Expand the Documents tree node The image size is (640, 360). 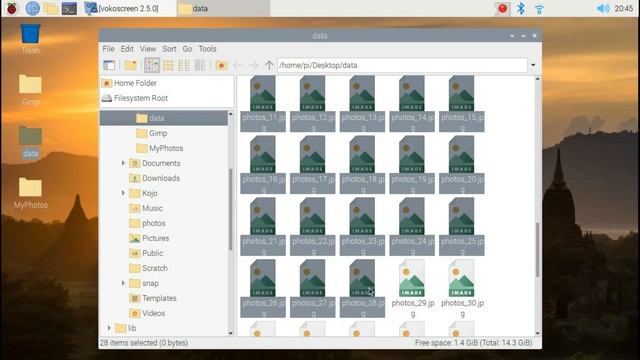click(x=123, y=163)
